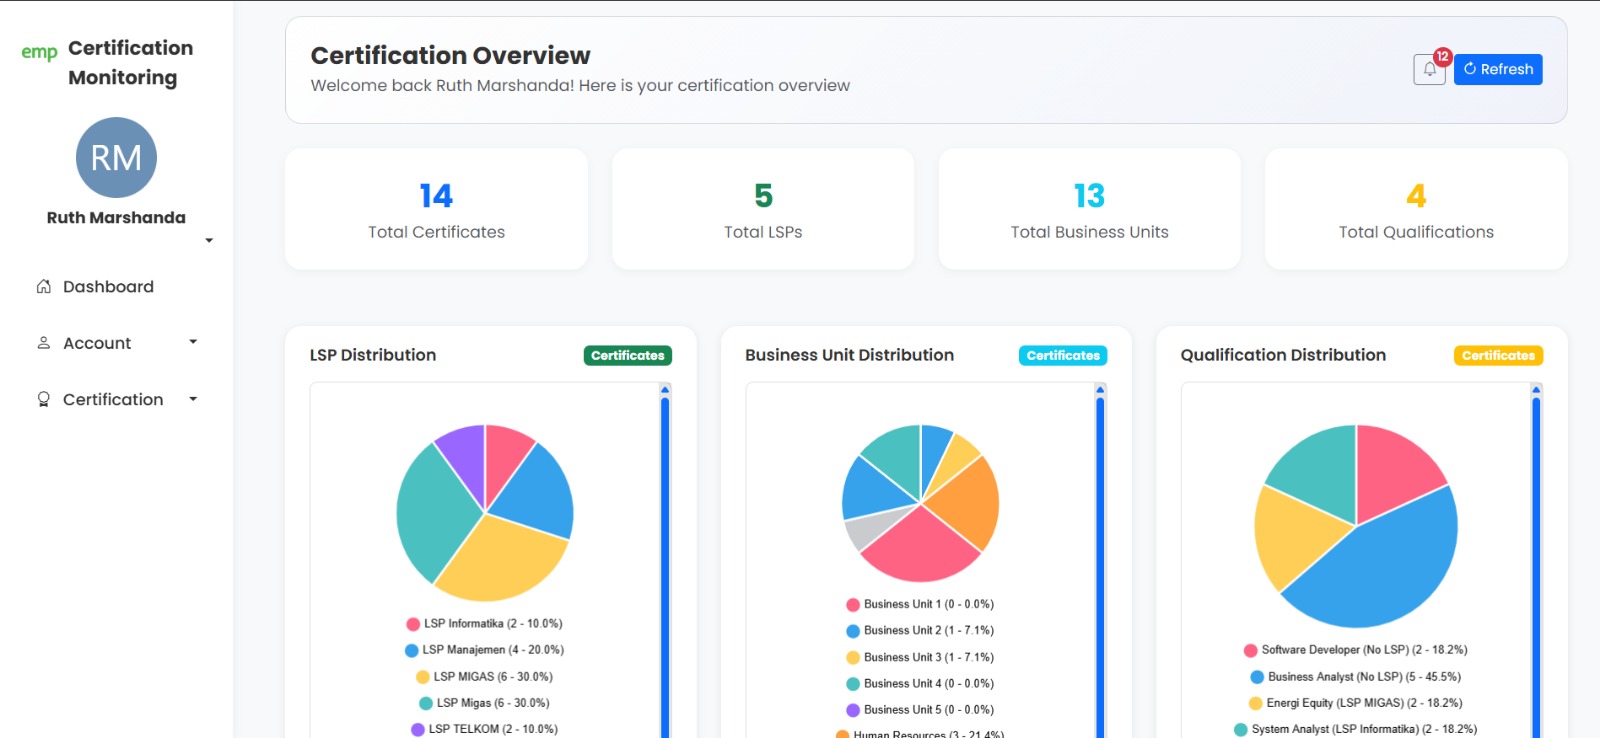Click the blue scrollbar thumb in LSP Distribution

coord(665,567)
